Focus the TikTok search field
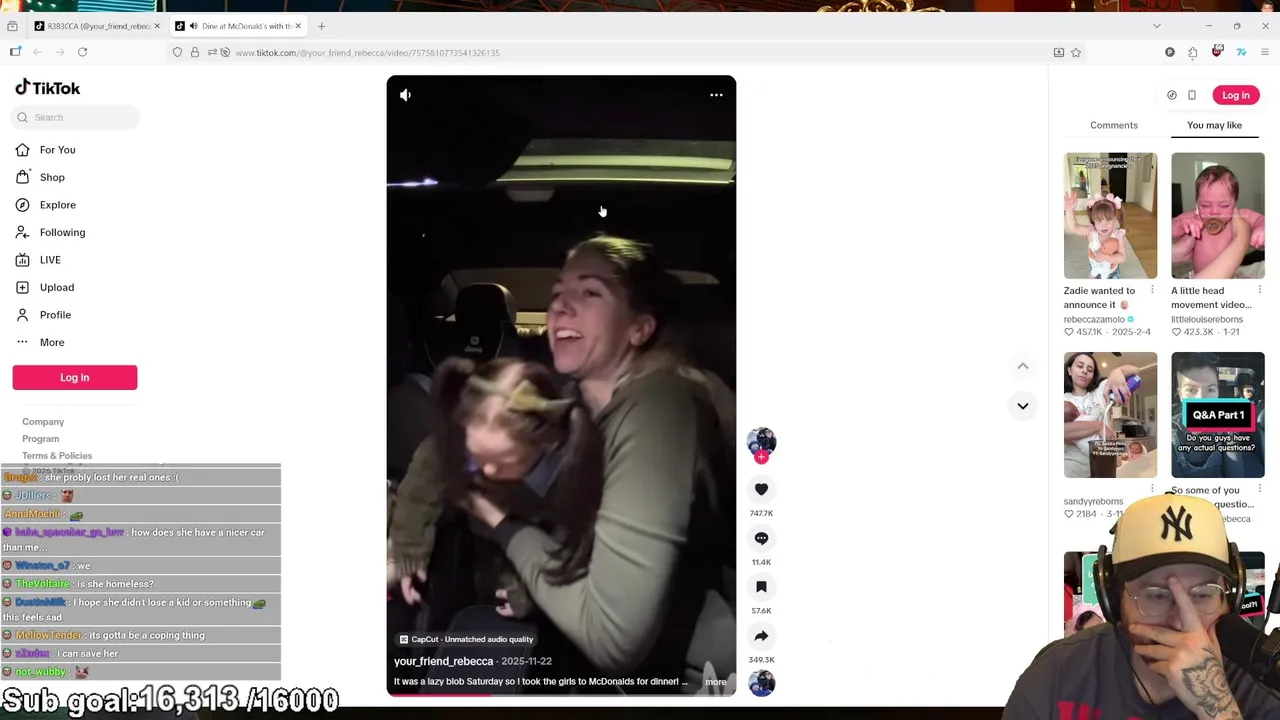 coord(75,117)
